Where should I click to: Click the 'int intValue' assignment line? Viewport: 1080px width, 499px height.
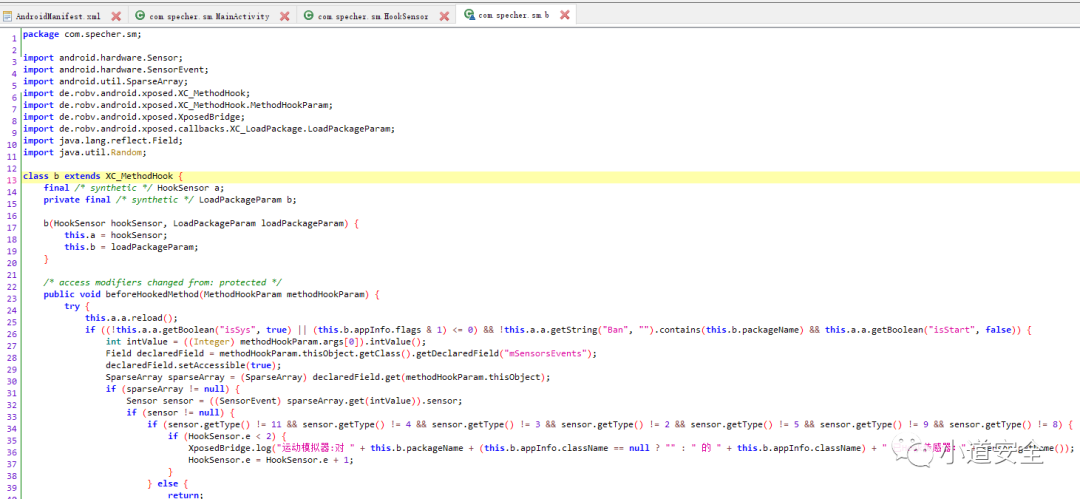point(266,341)
